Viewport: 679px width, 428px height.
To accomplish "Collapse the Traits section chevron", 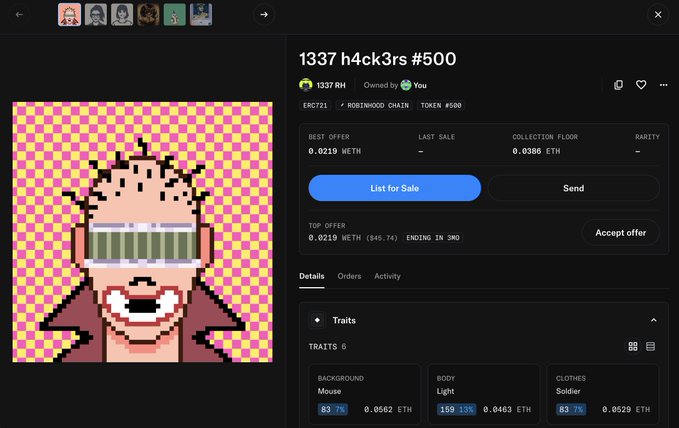I will [653, 320].
